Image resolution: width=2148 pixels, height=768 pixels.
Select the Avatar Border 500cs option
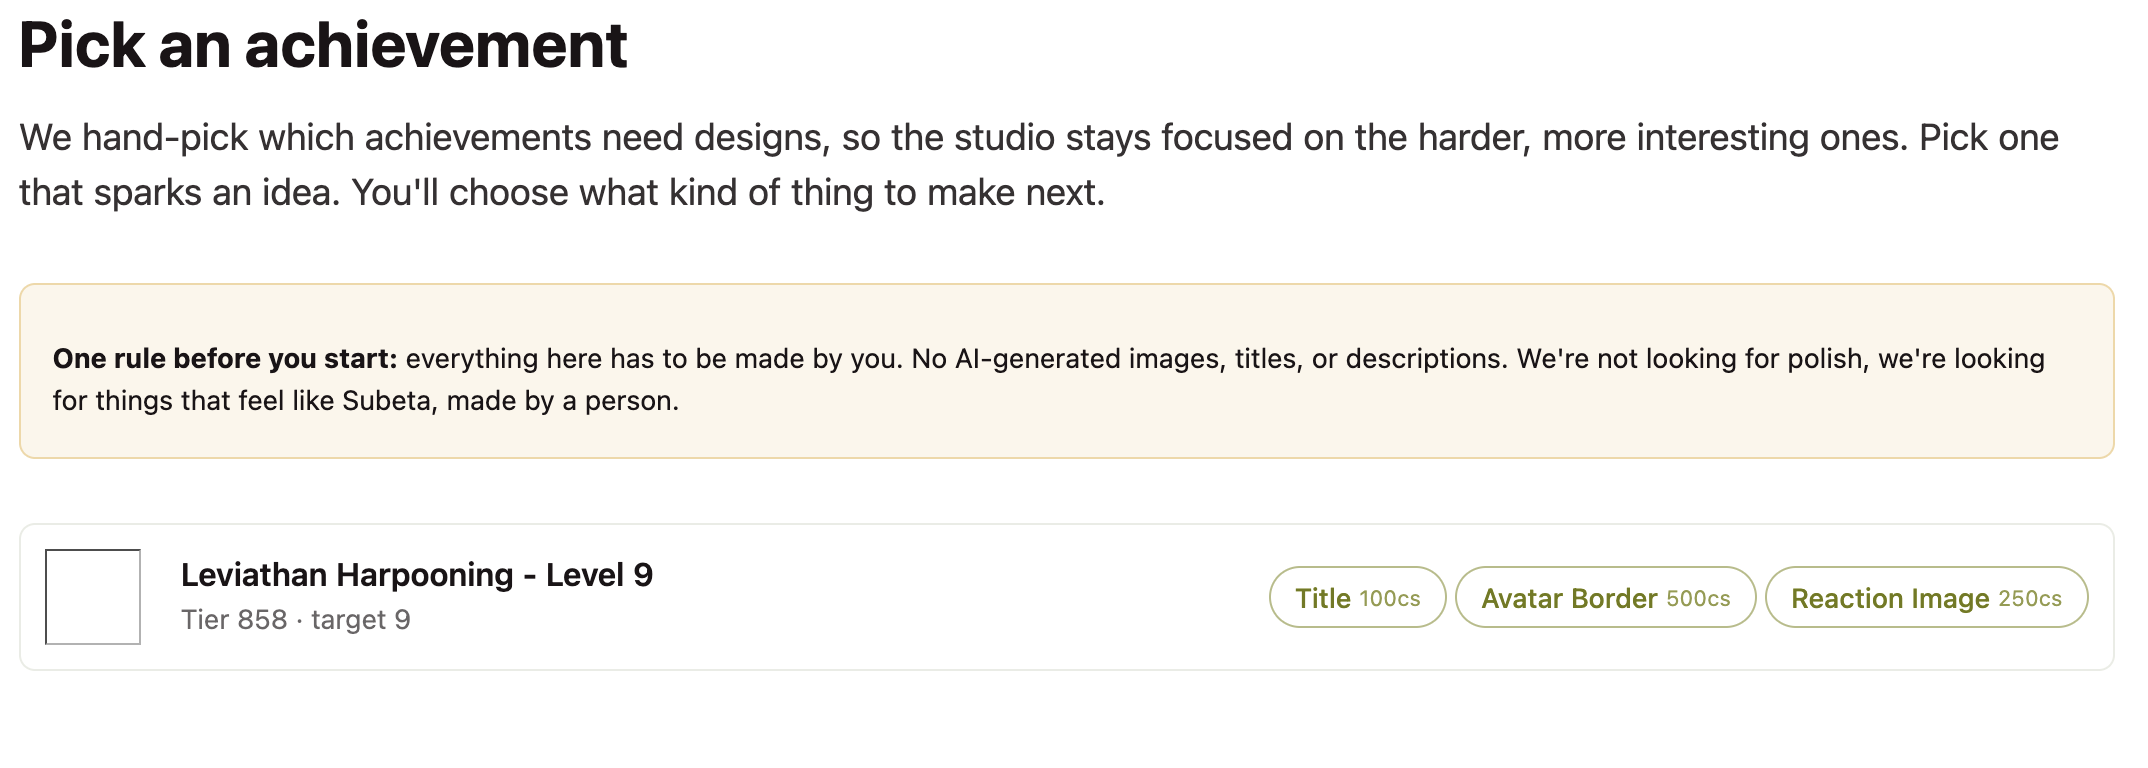click(1605, 597)
